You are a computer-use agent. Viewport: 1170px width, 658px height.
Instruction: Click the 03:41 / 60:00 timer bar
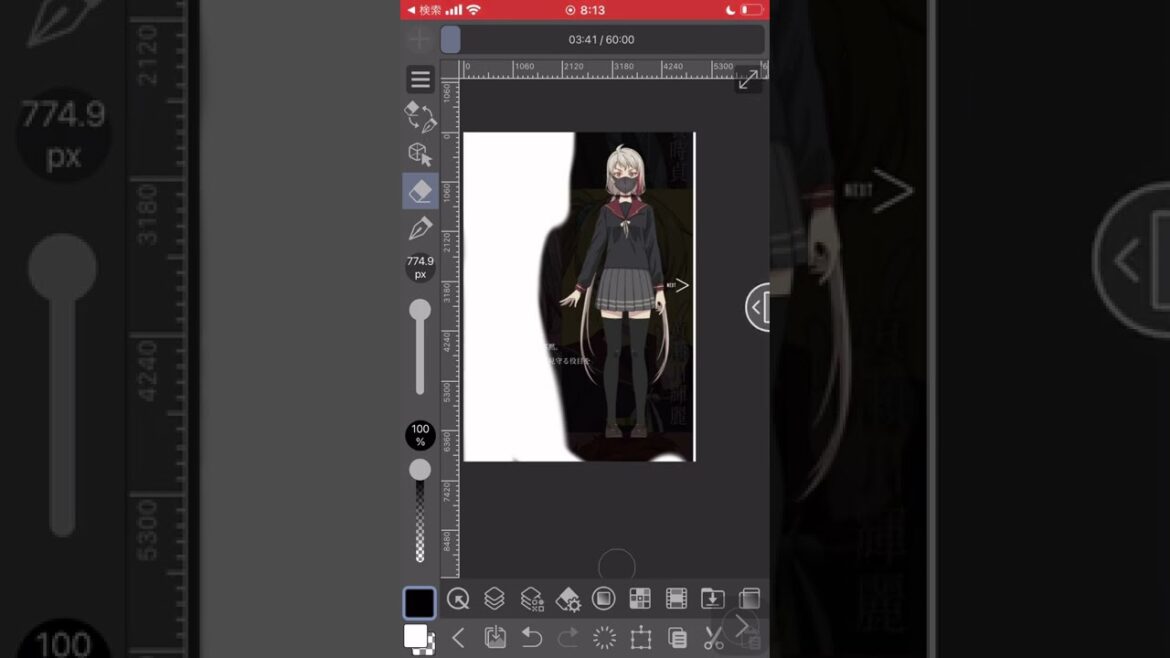click(x=602, y=40)
